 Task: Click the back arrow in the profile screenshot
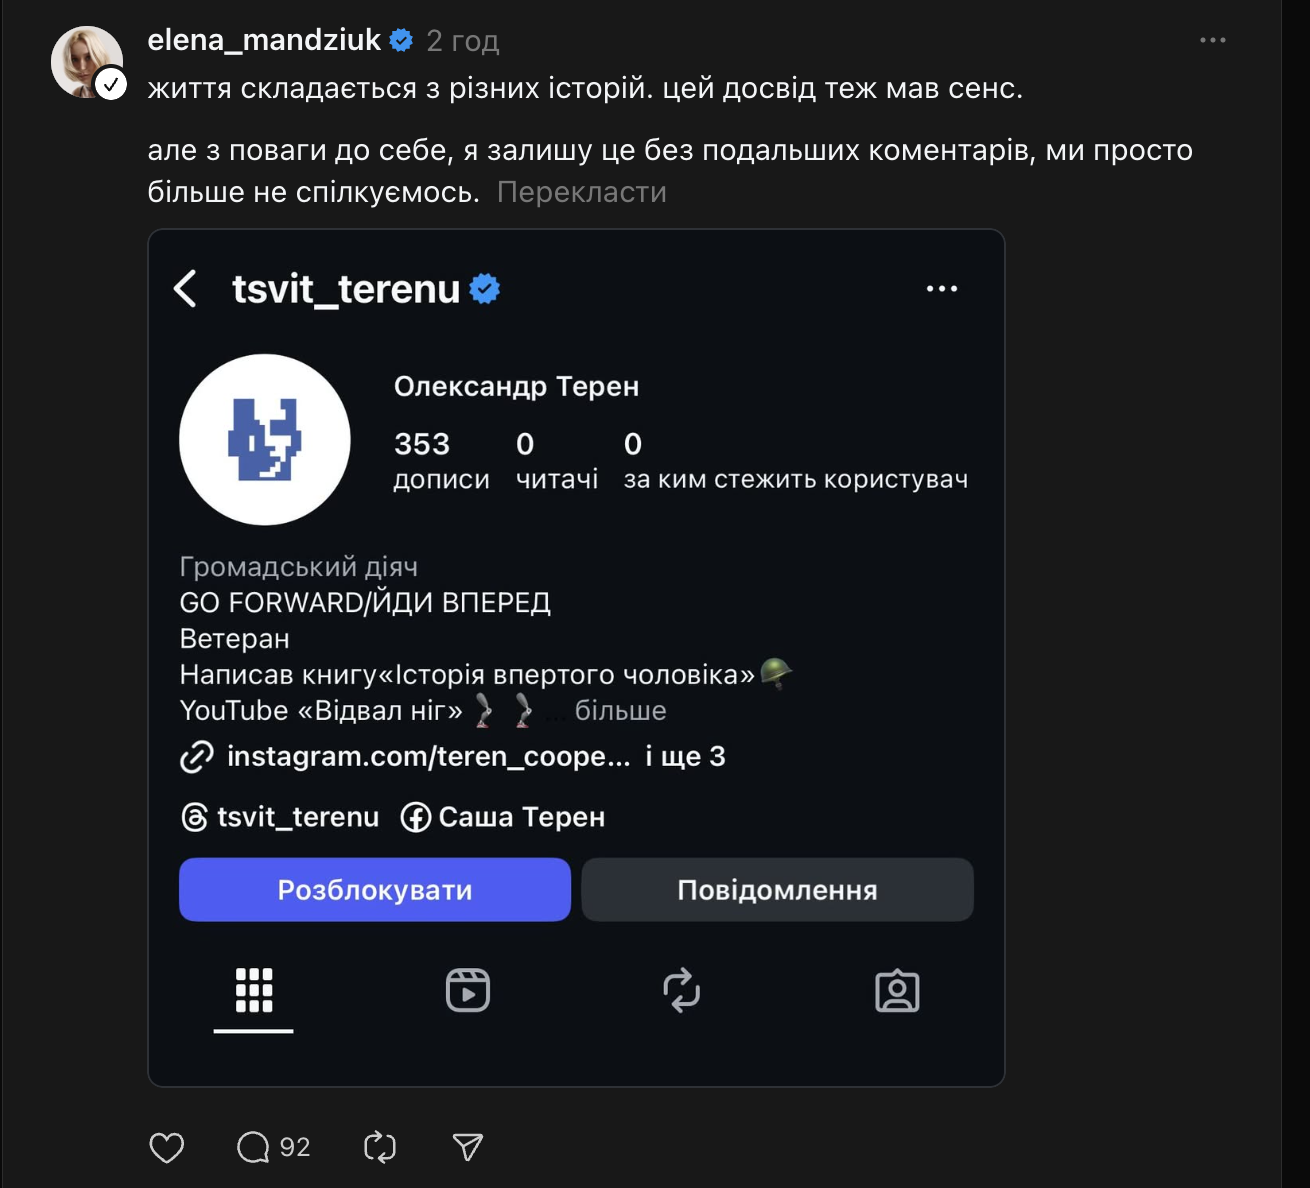point(185,289)
